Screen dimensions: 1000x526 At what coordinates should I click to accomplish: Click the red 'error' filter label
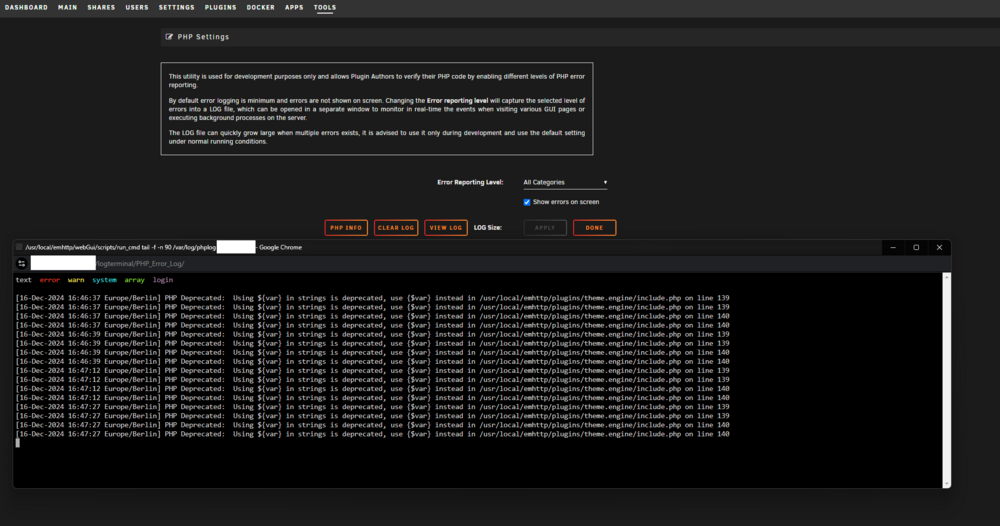coord(50,280)
